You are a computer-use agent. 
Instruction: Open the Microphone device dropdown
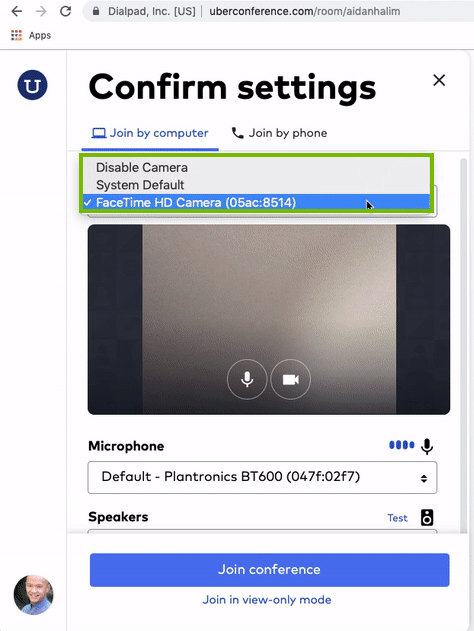[x=262, y=477]
